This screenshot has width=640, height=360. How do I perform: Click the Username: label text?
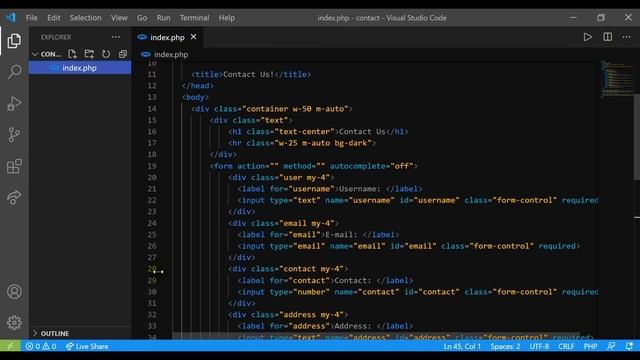click(360, 189)
